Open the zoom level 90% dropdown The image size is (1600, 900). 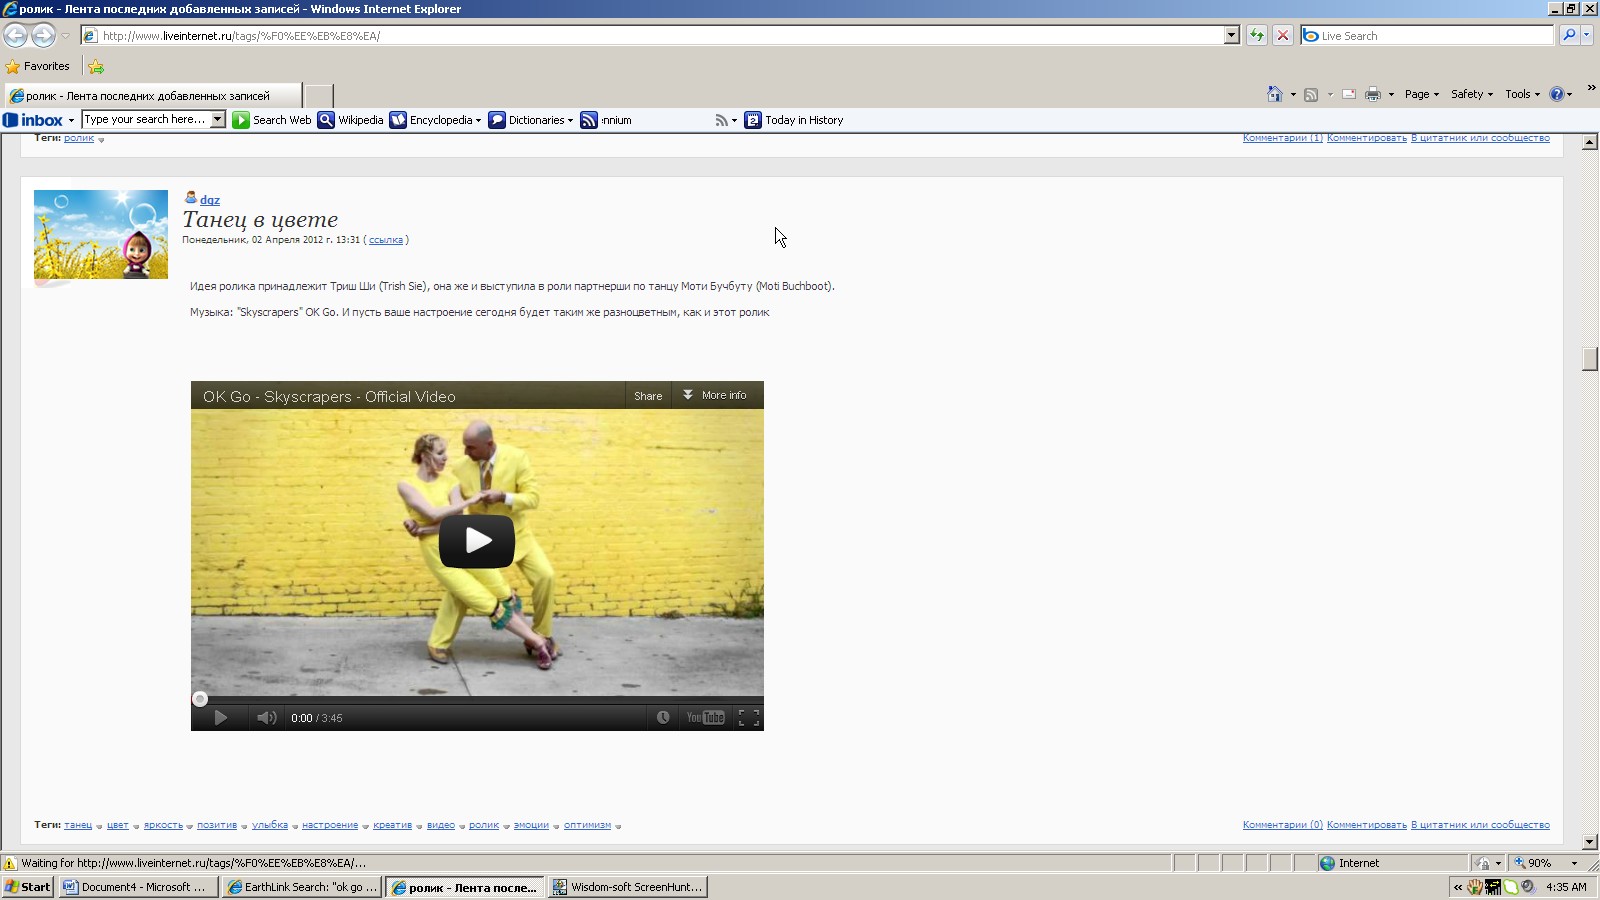pyautogui.click(x=1574, y=863)
